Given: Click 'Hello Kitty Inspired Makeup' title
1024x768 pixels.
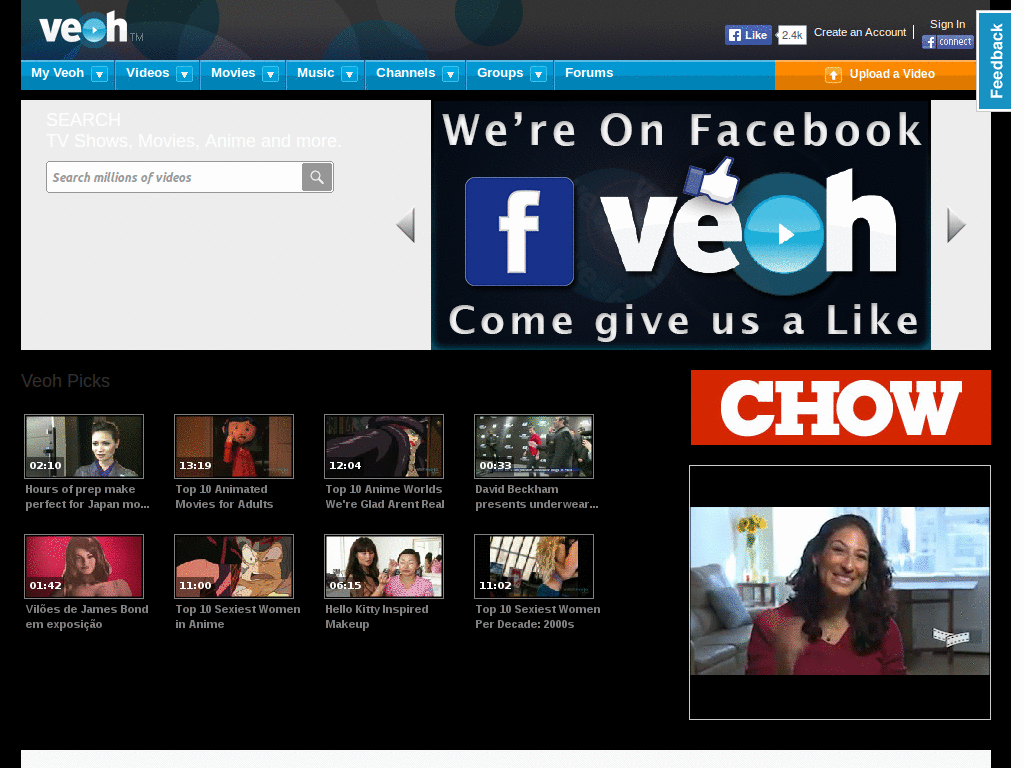Looking at the screenshot, I should point(377,616).
